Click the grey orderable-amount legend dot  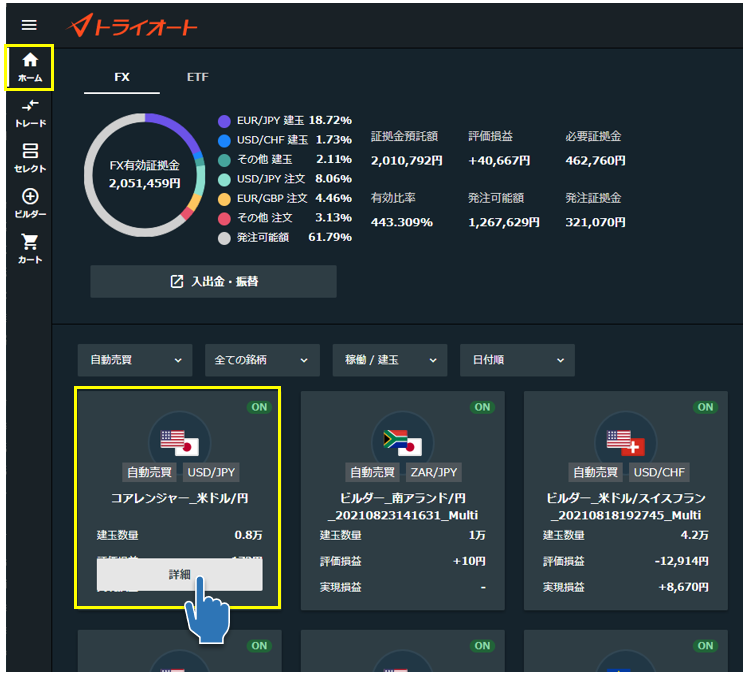coord(224,238)
